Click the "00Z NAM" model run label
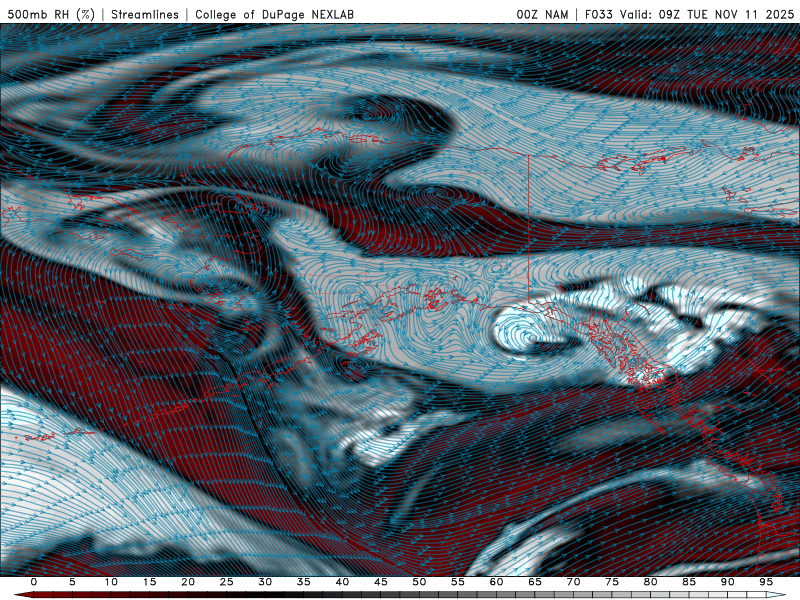 [542, 15]
